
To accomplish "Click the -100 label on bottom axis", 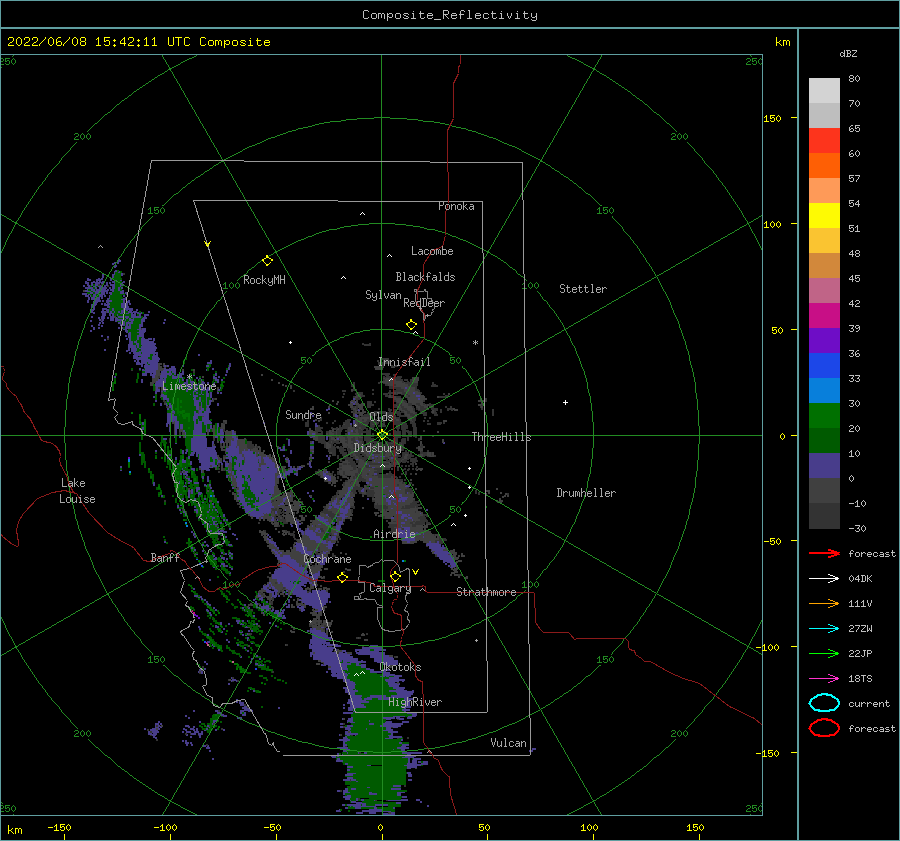I will 165,828.
